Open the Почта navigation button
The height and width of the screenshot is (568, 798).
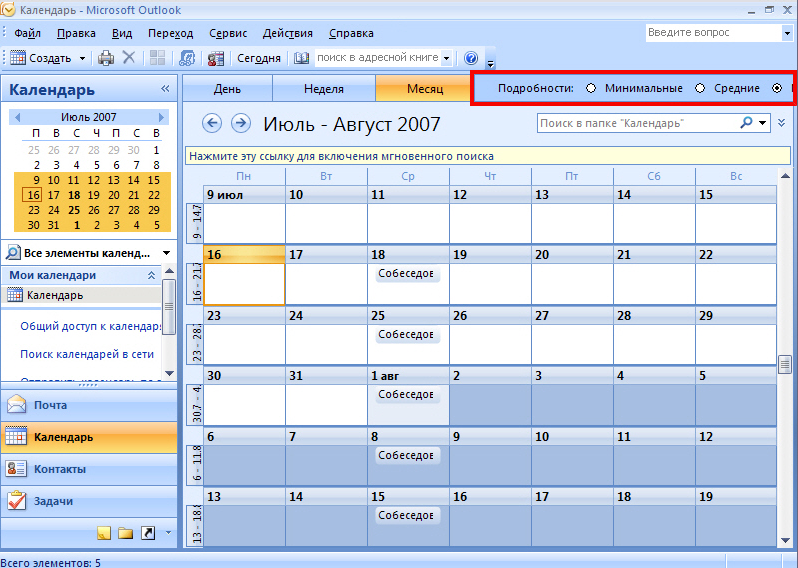[x=89, y=406]
